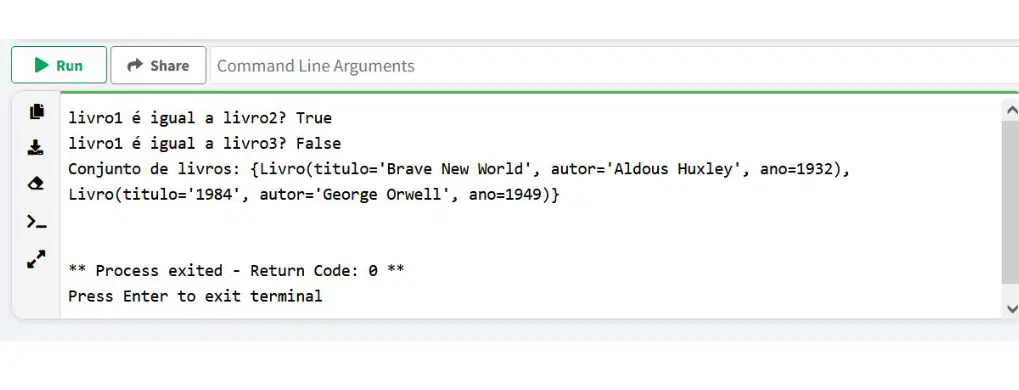The image size is (1019, 390).
Task: Click the 'Process exited - Return Code: 0' line
Action: [236, 270]
